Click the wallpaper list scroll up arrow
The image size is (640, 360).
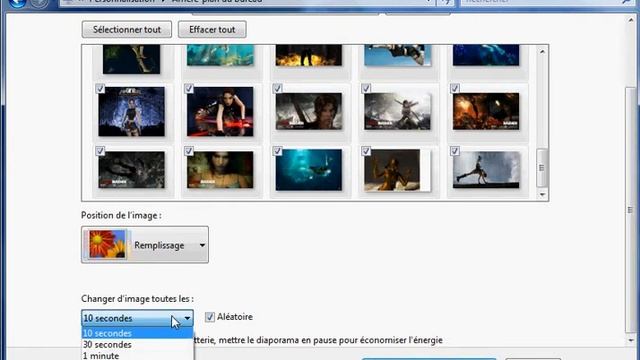coord(542,51)
